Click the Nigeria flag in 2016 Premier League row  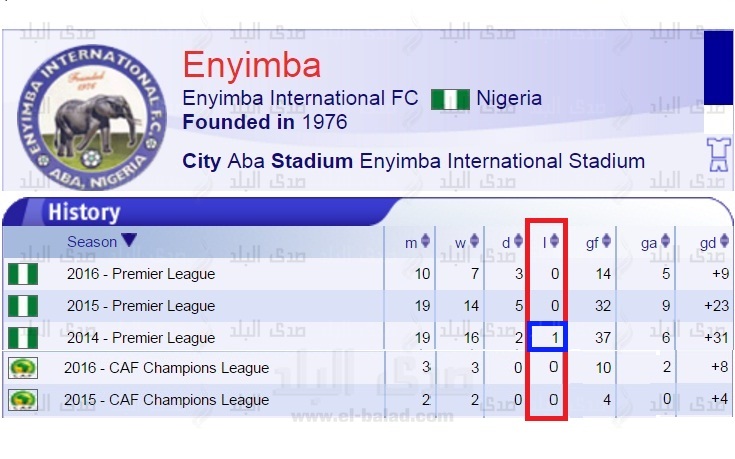click(23, 274)
